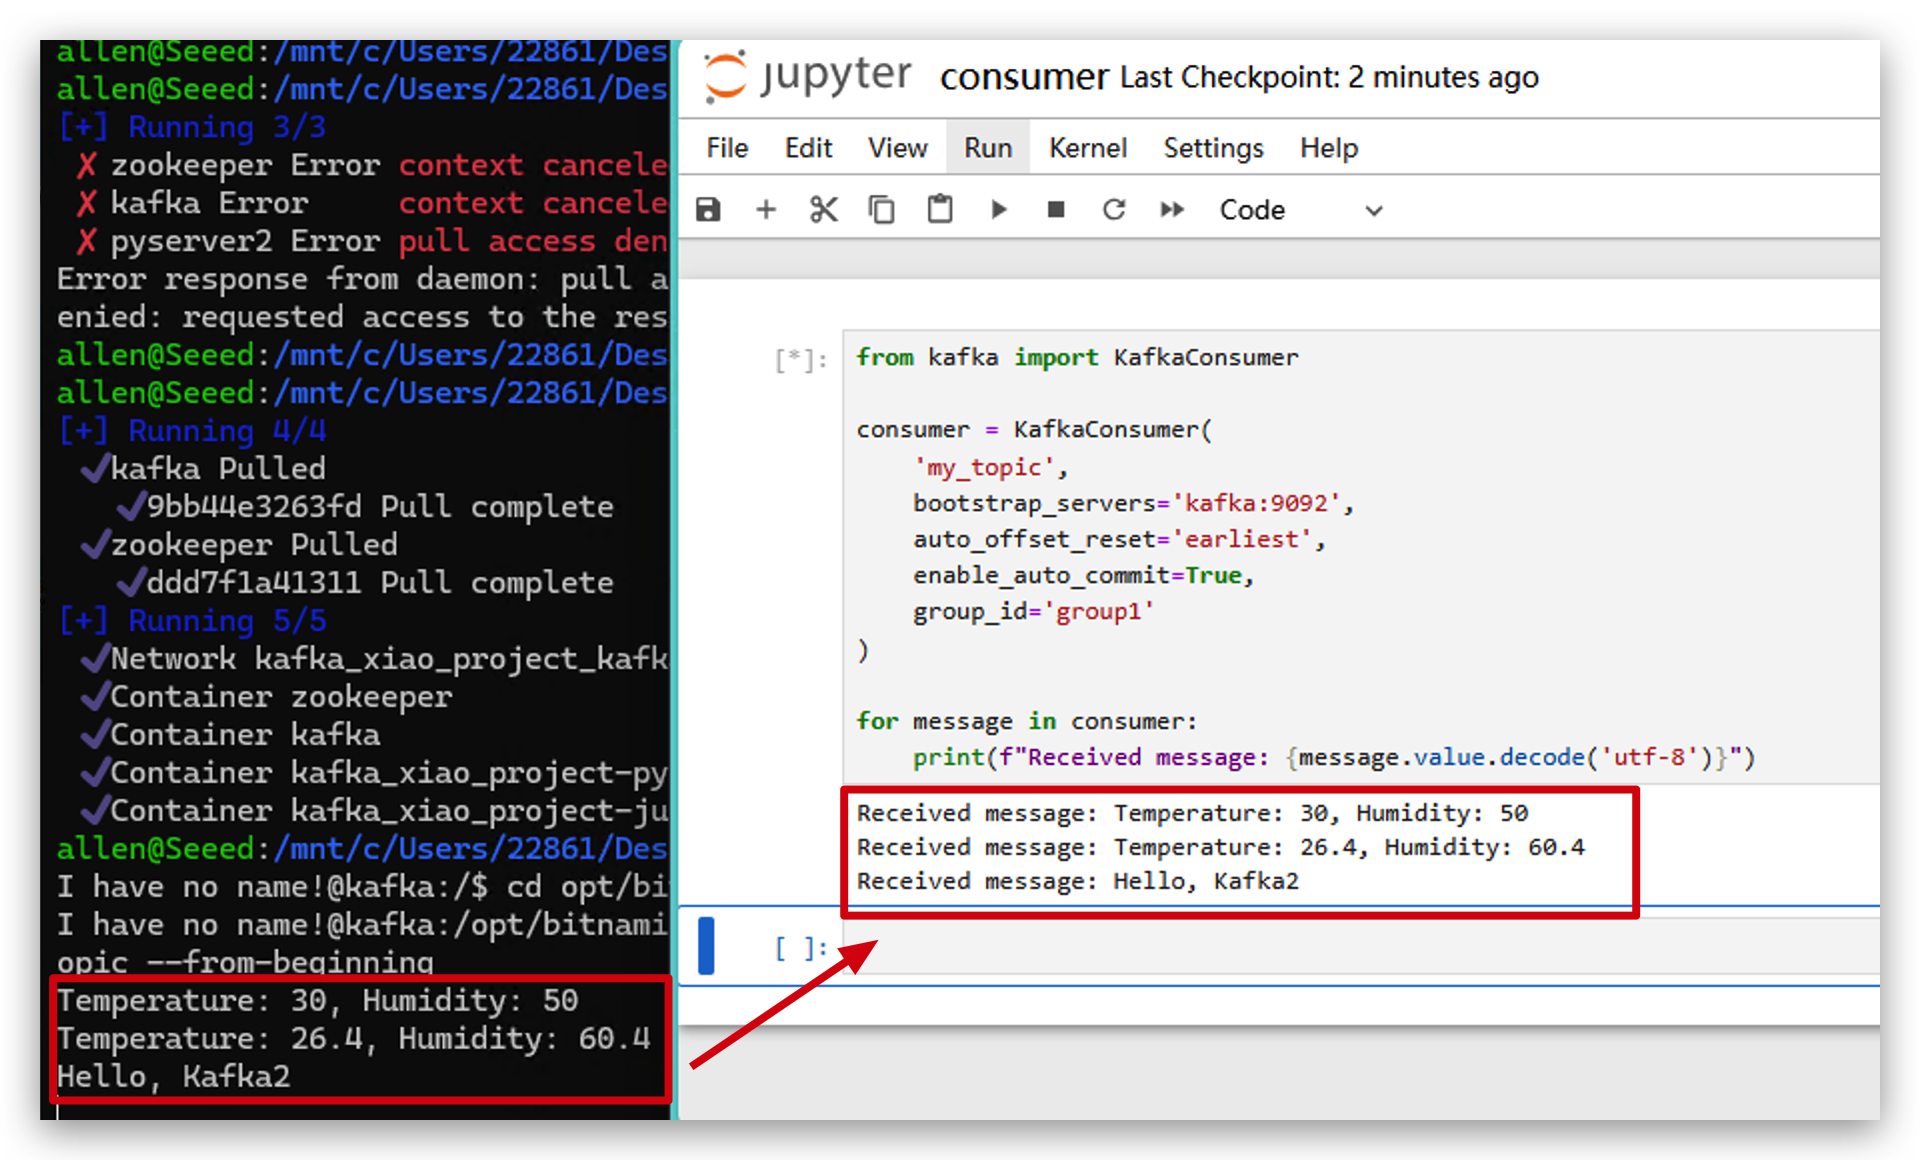Click into the empty code cell input
Image resolution: width=1920 pixels, height=1160 pixels.
pyautogui.click(x=1360, y=947)
